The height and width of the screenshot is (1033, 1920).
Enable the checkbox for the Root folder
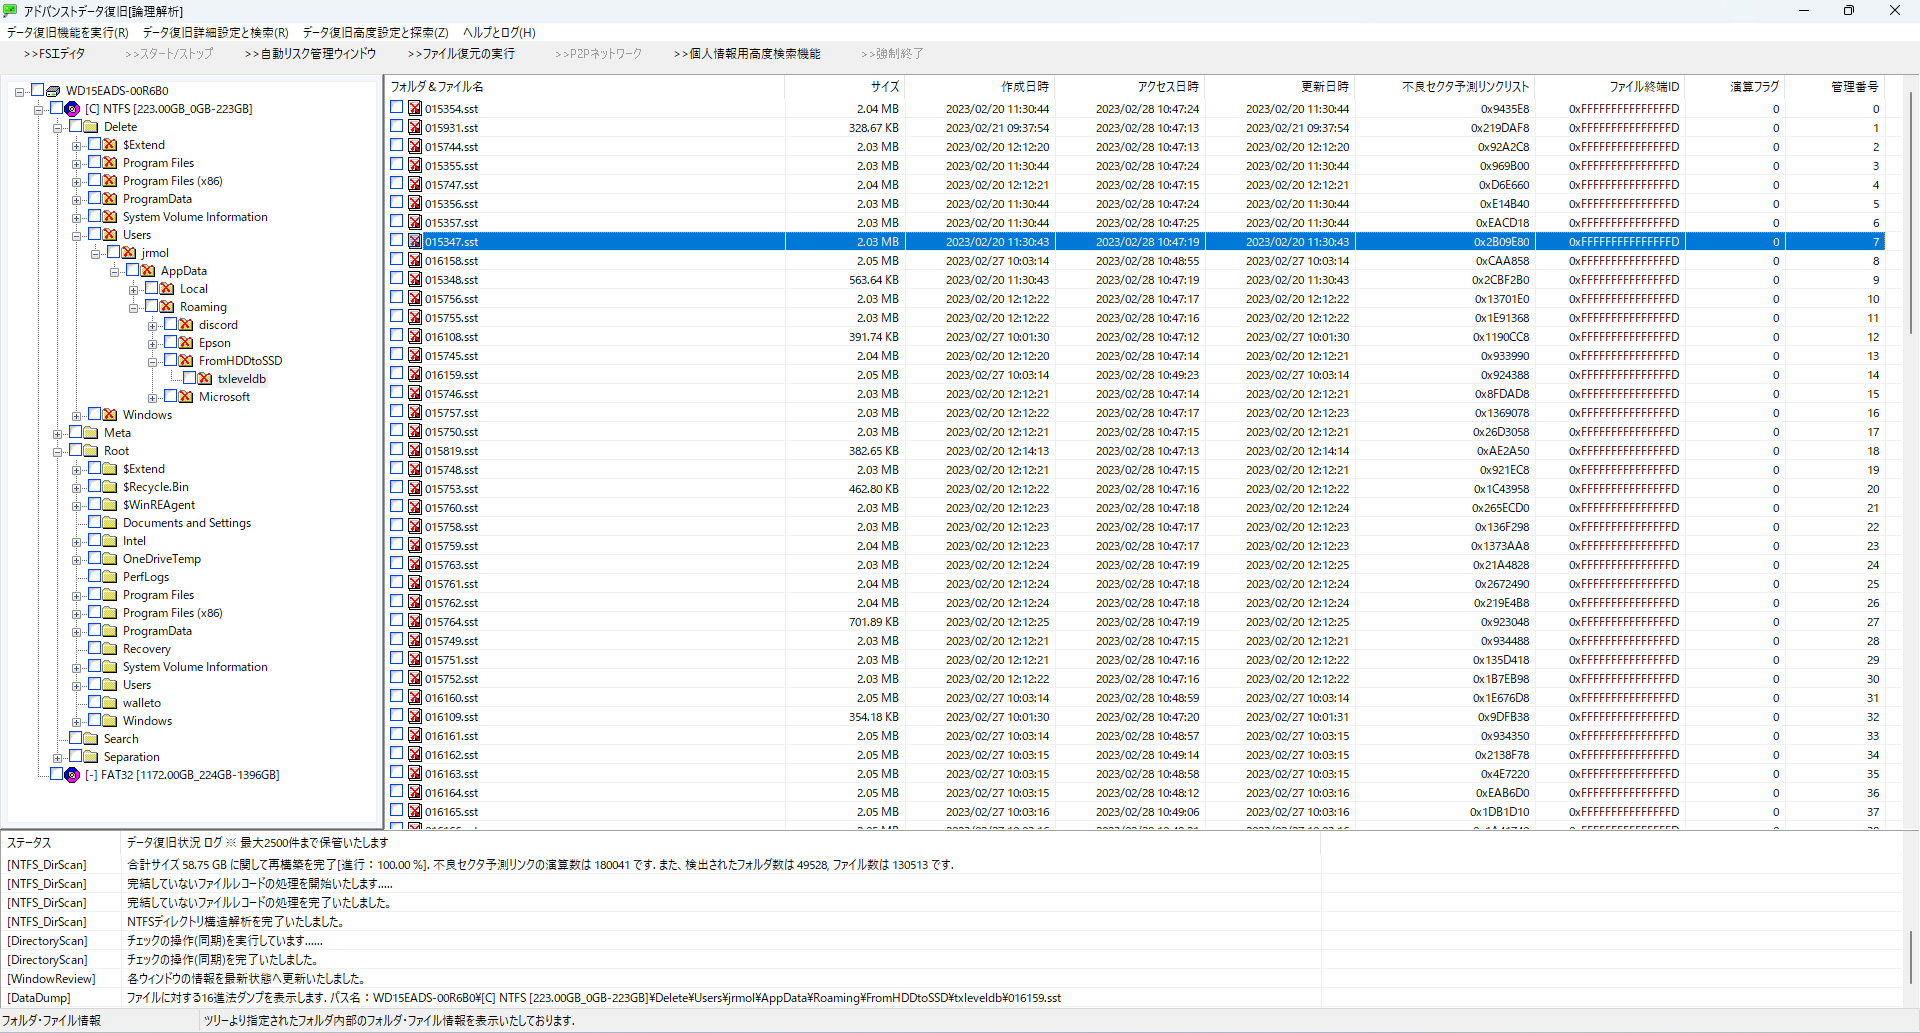tap(76, 451)
